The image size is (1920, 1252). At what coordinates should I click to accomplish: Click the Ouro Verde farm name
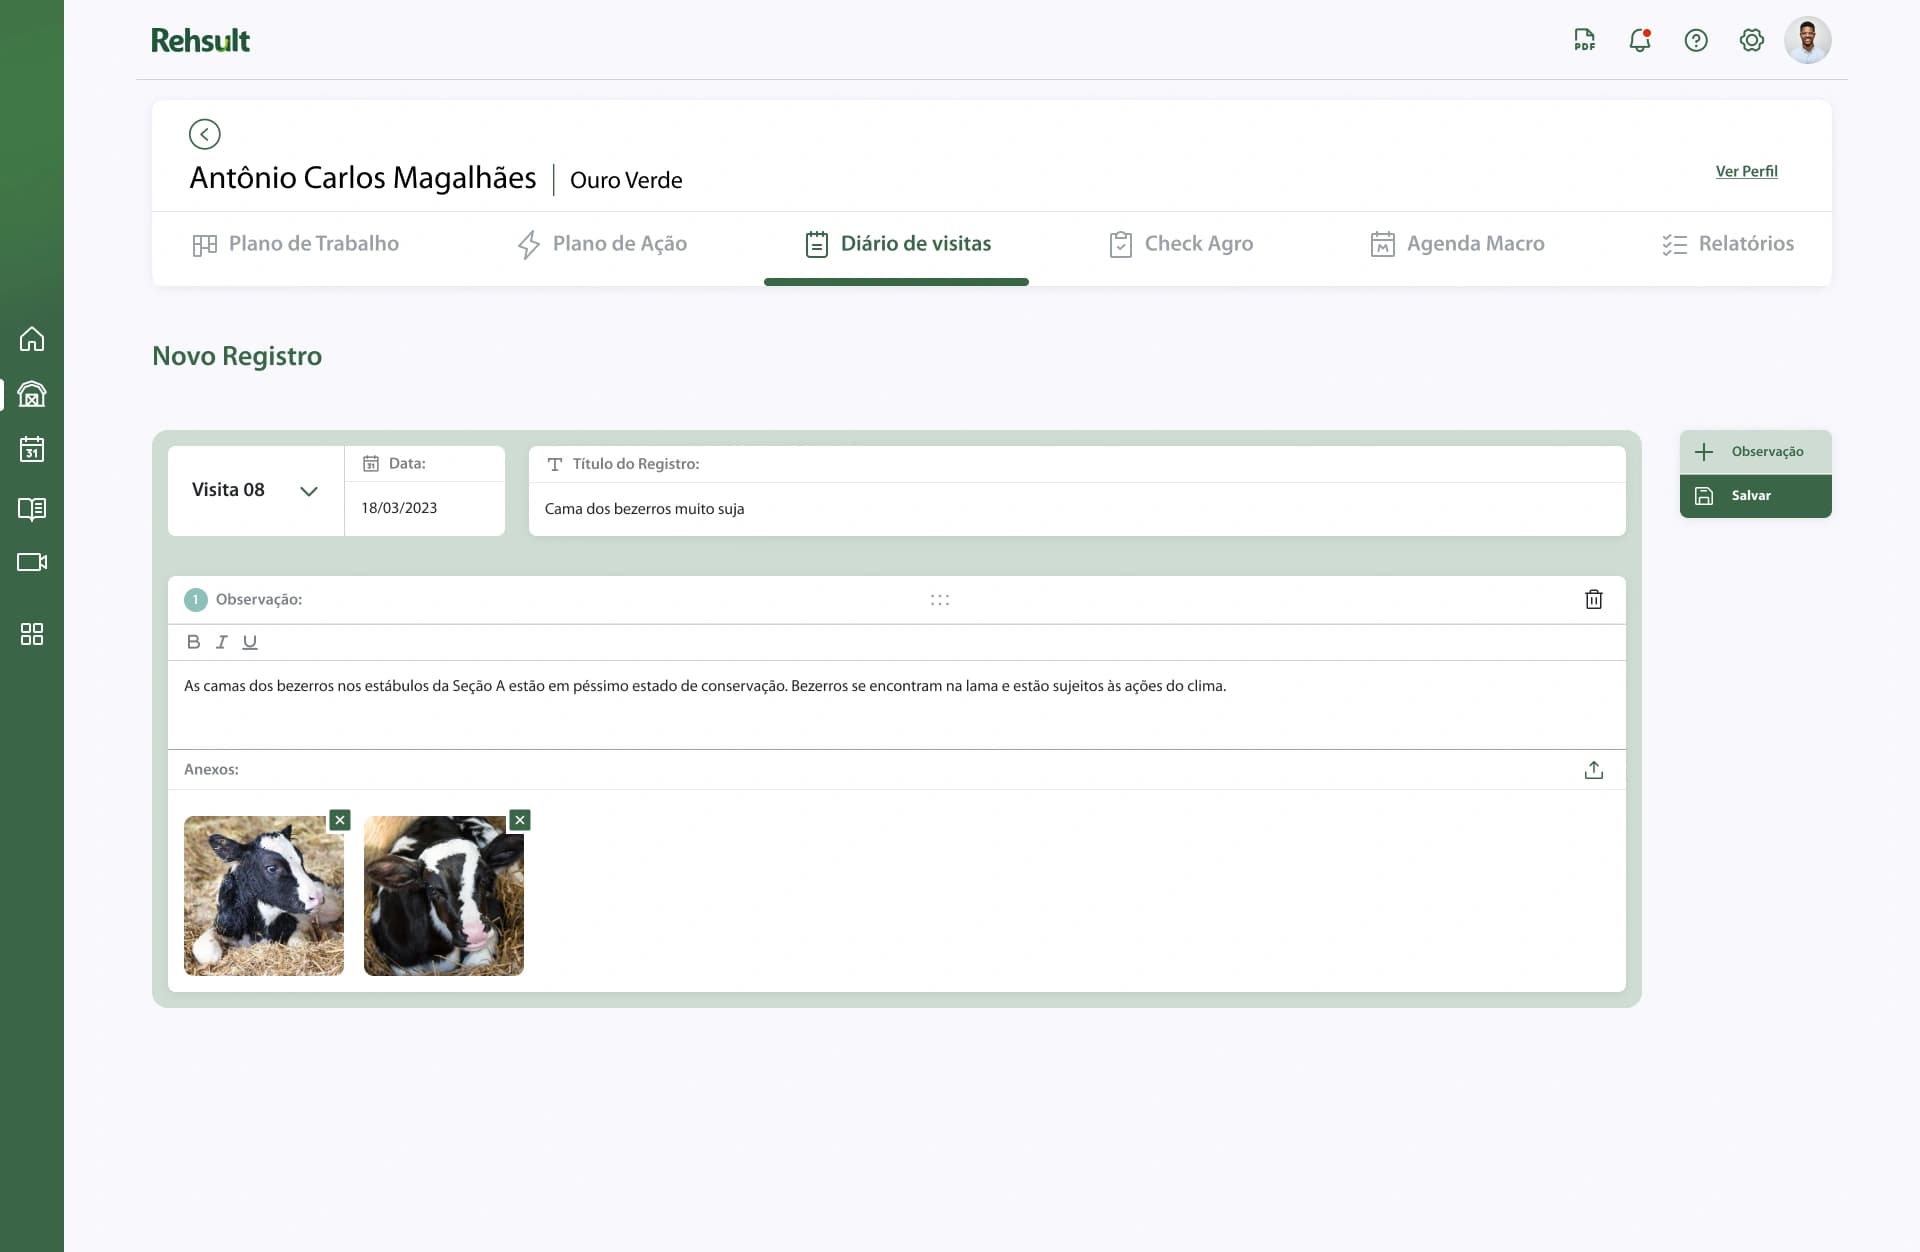tap(626, 180)
